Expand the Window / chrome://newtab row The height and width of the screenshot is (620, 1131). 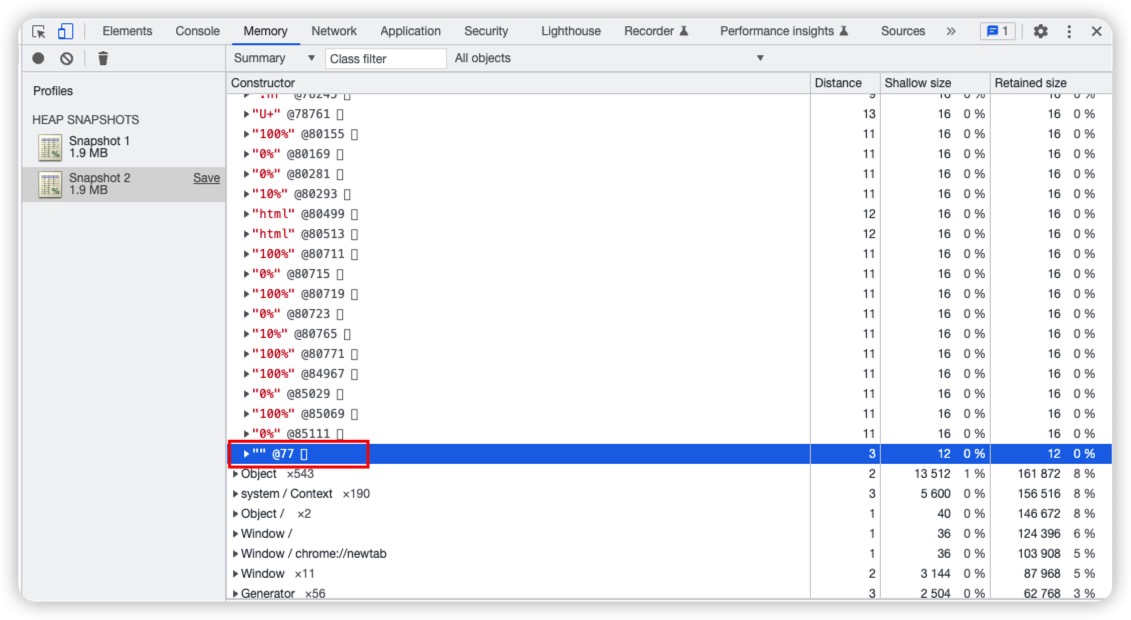[236, 554]
